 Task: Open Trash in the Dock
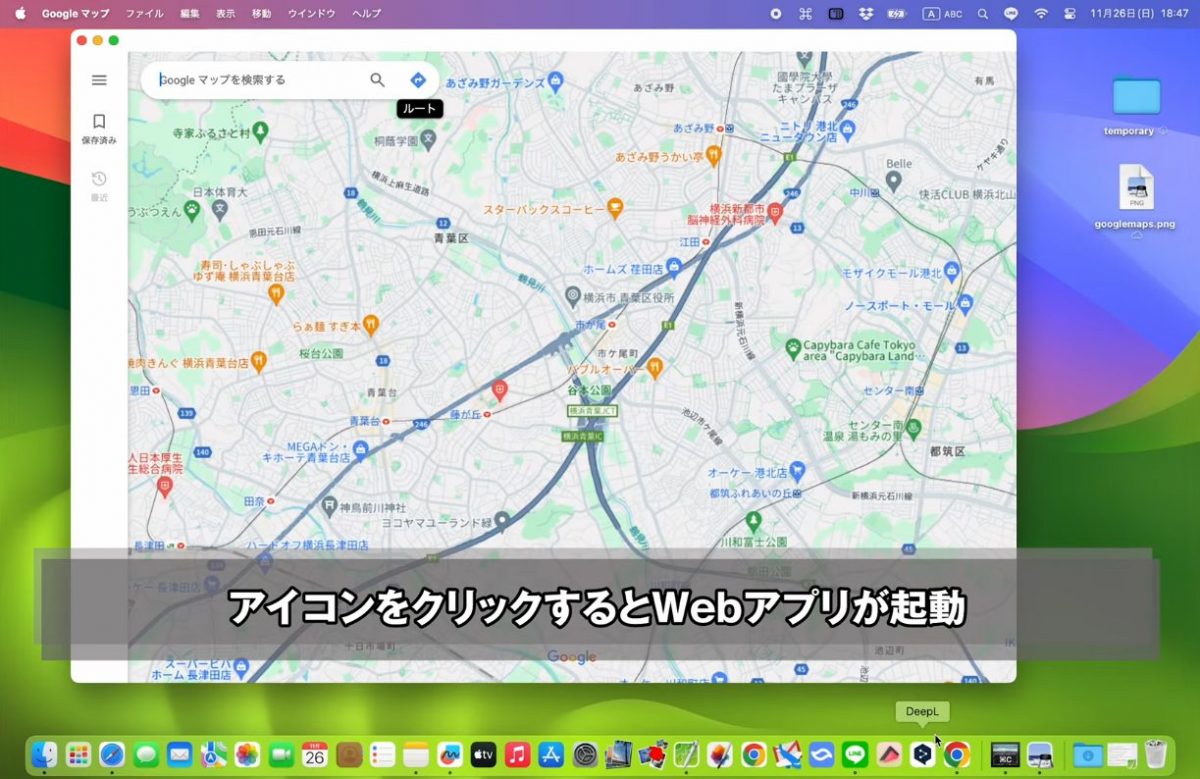(x=1155, y=754)
